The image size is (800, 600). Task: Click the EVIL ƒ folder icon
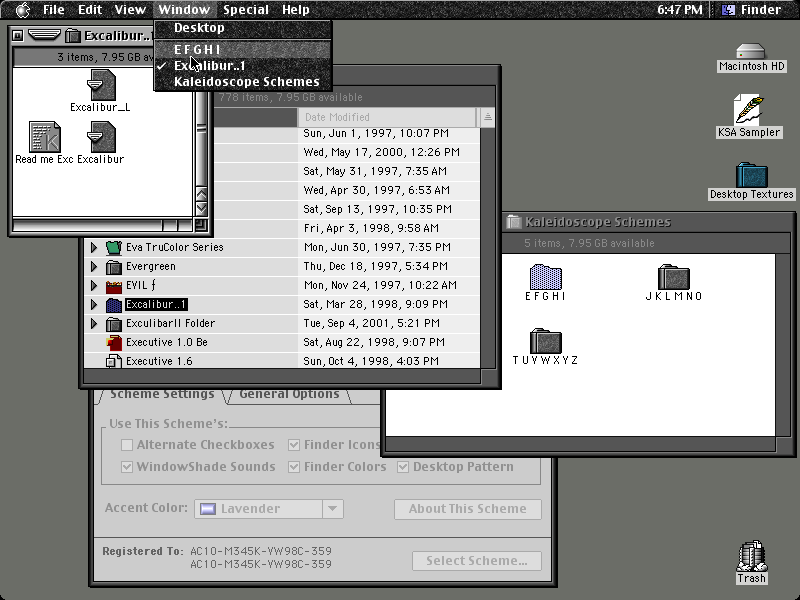(113, 286)
